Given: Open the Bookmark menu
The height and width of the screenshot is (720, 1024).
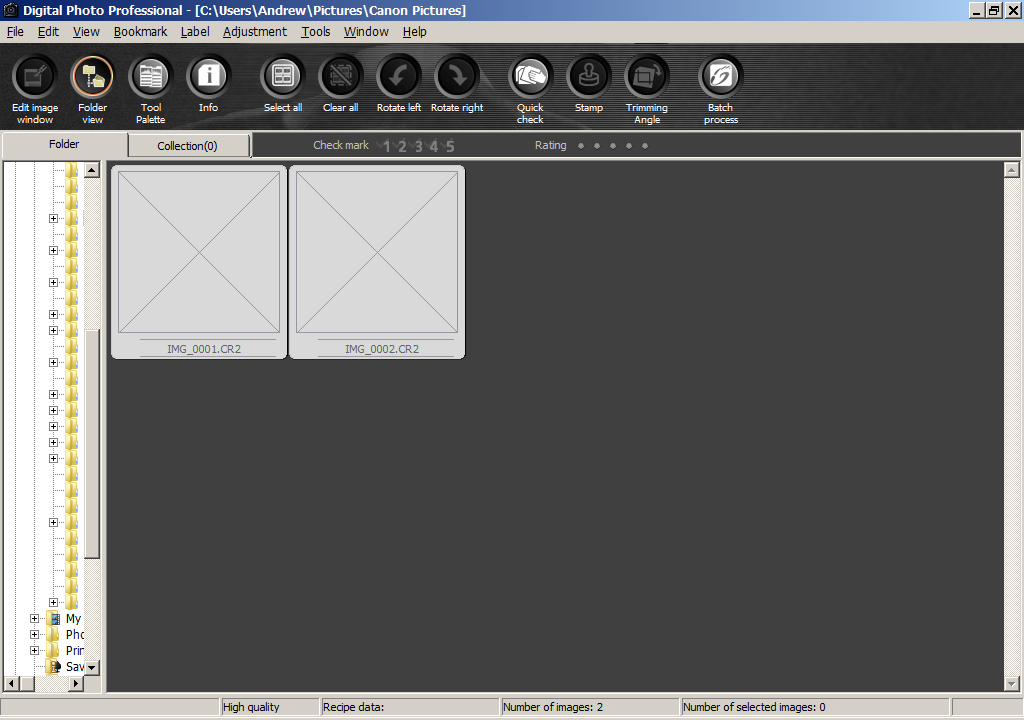Looking at the screenshot, I should [x=140, y=31].
